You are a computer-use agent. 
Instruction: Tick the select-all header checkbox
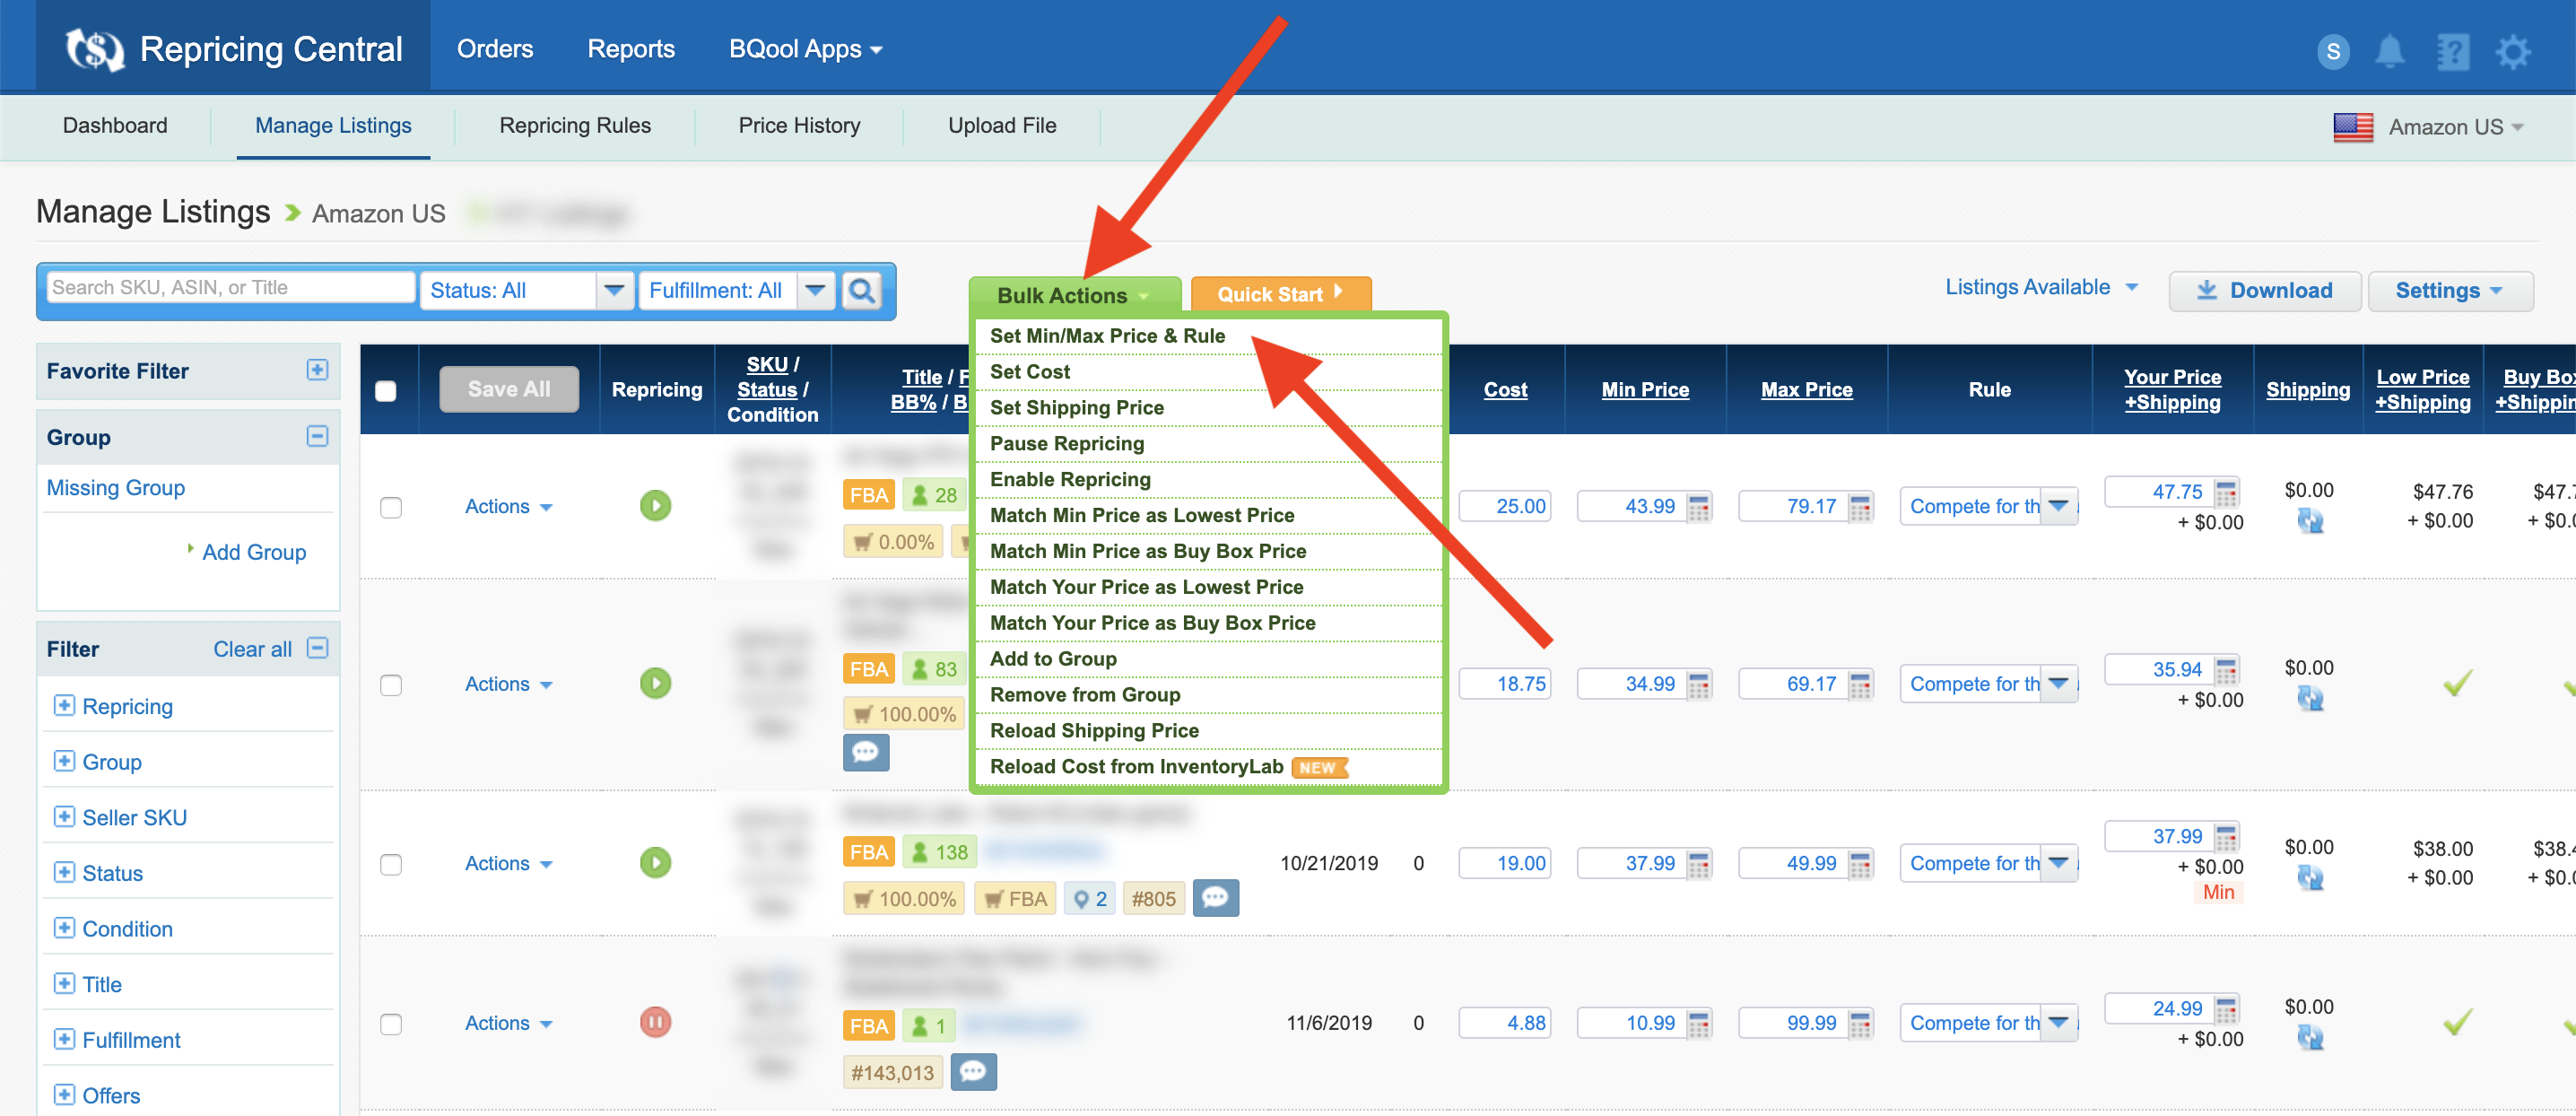coord(385,391)
